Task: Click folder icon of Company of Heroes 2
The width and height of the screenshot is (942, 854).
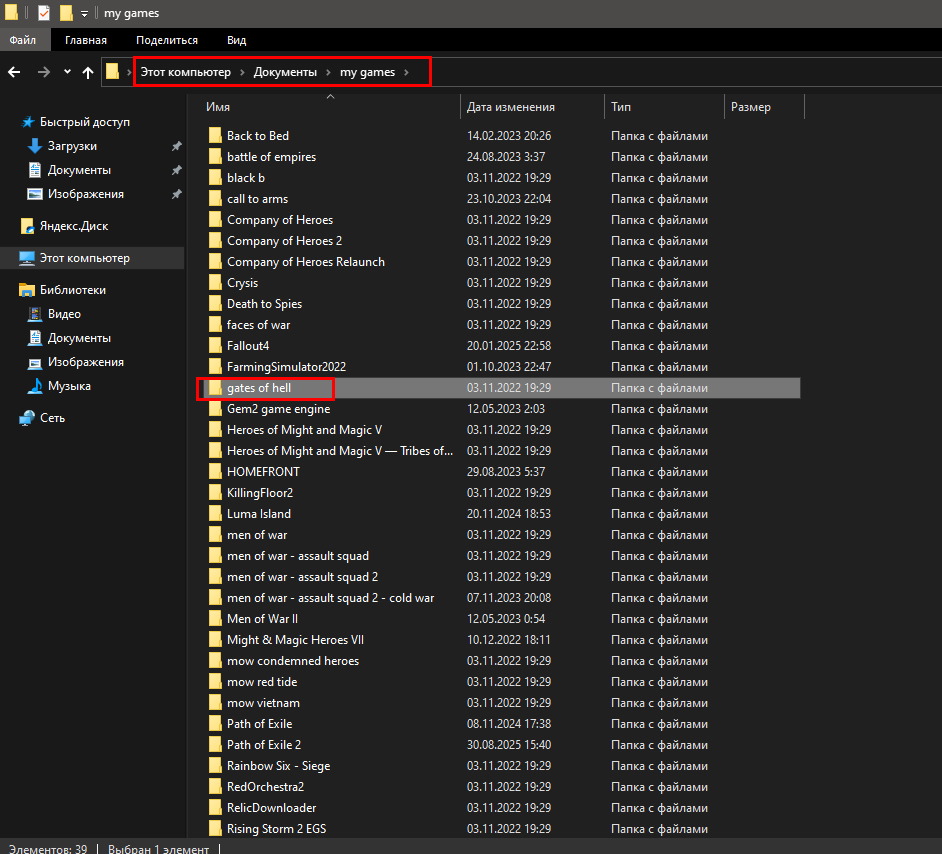Action: click(x=215, y=240)
